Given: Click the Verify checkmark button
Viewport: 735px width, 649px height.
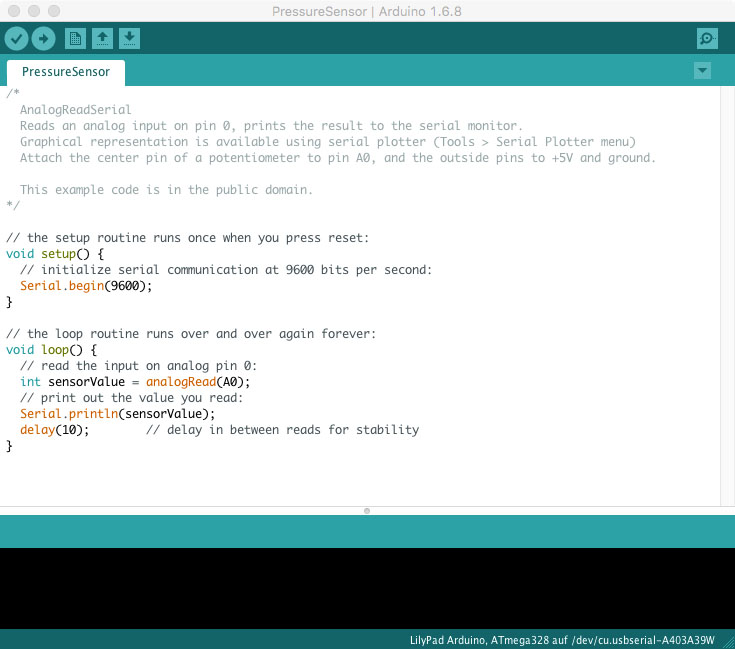Looking at the screenshot, I should 16,38.
